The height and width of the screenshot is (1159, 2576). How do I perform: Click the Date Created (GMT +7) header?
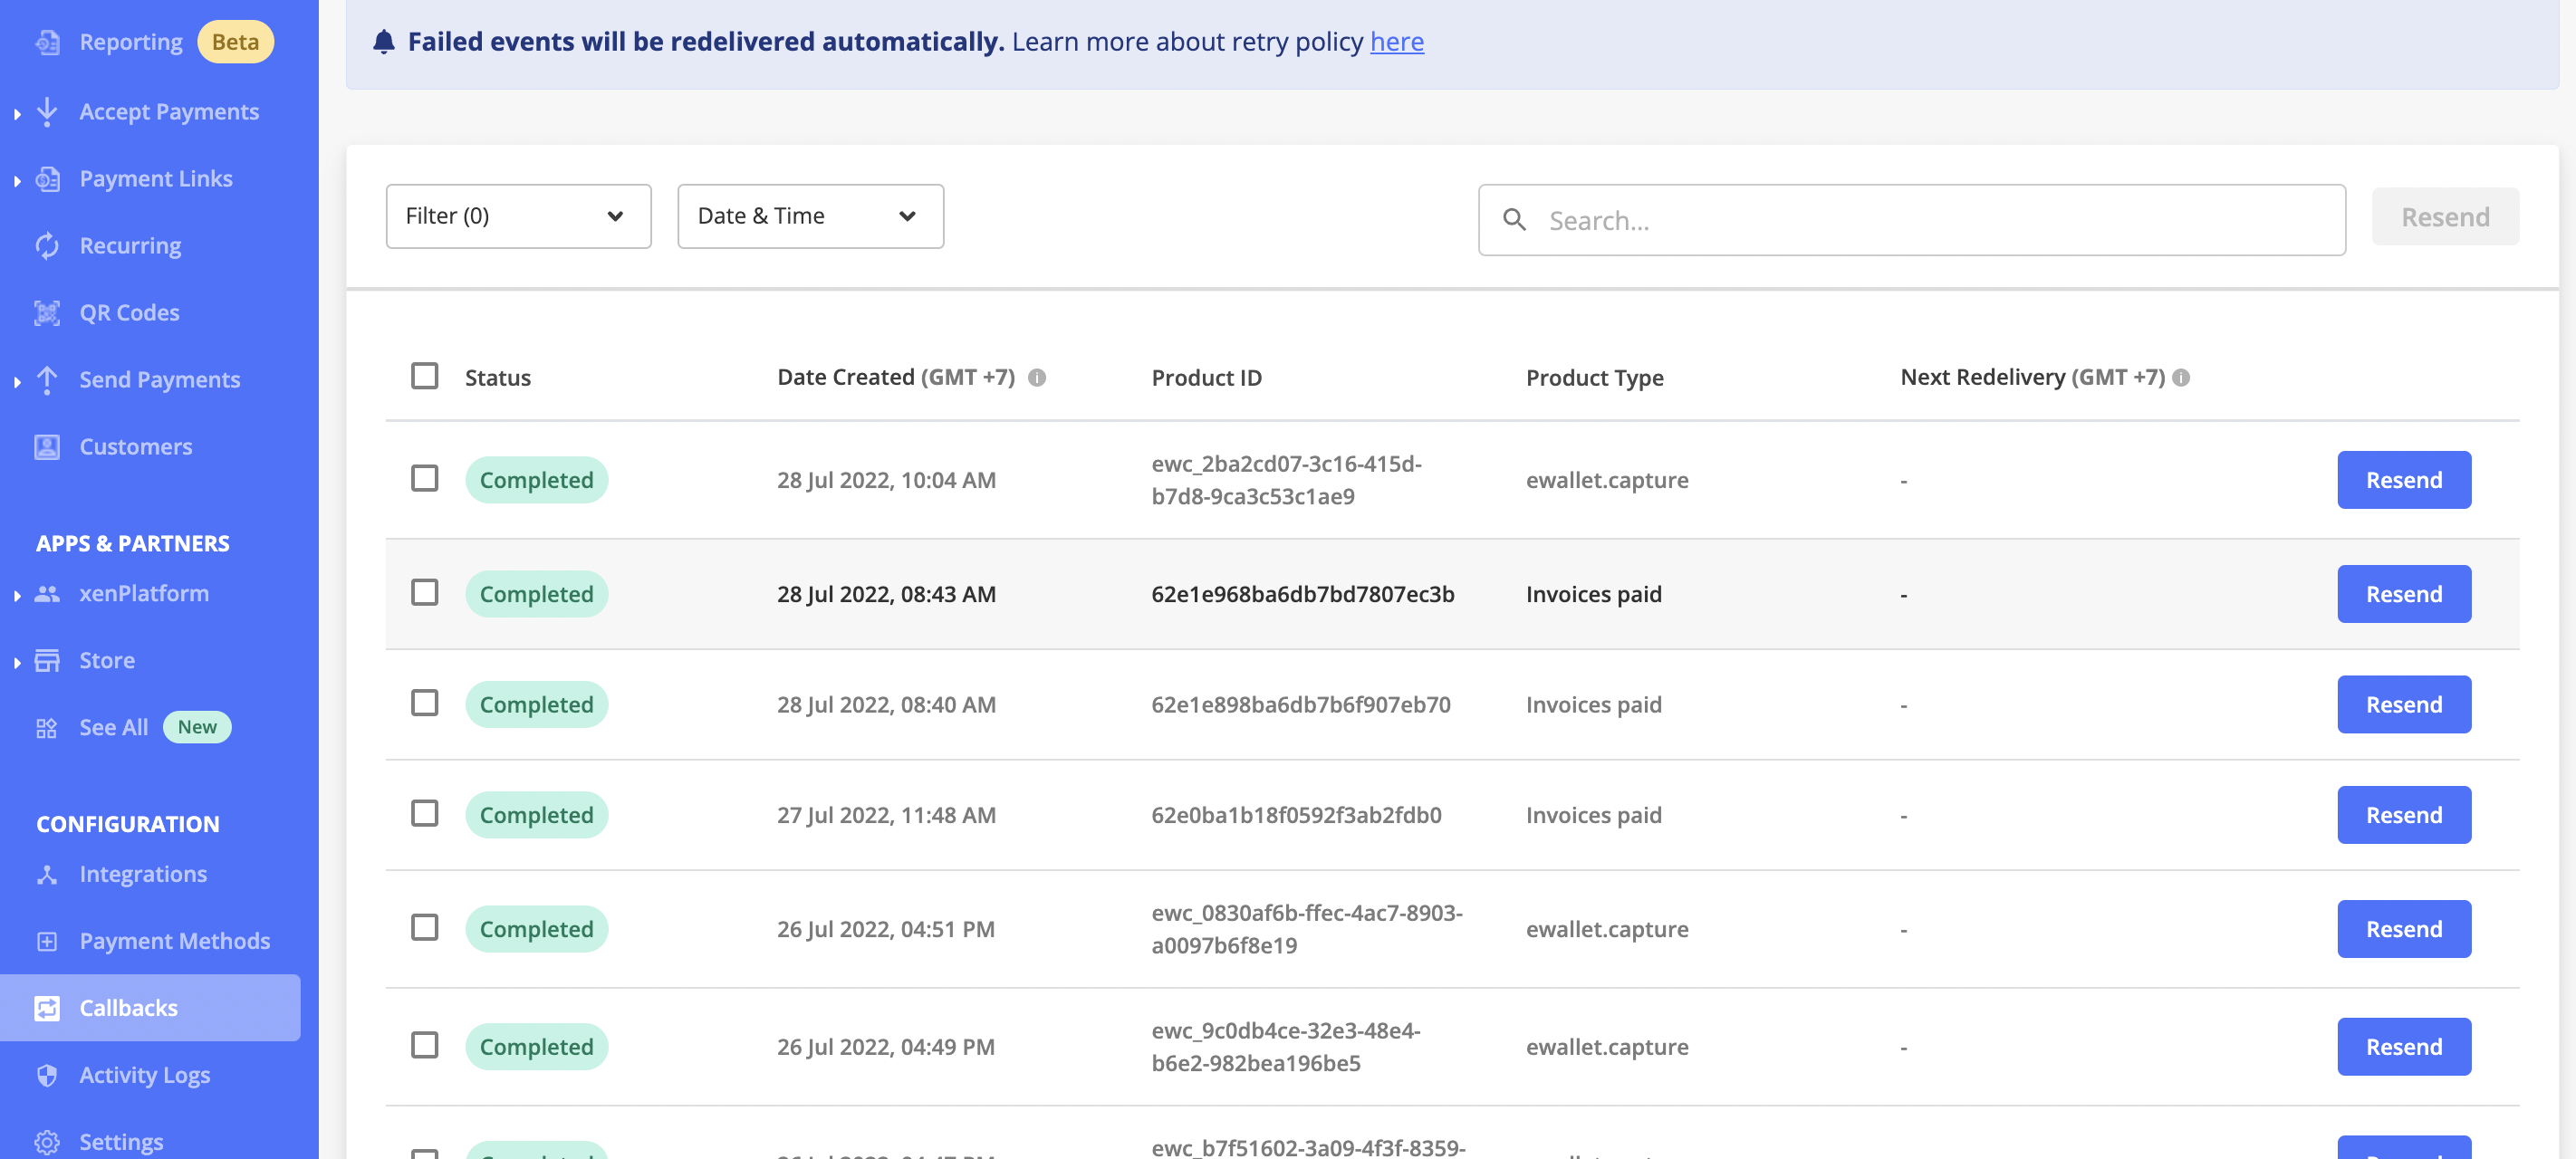coord(896,377)
